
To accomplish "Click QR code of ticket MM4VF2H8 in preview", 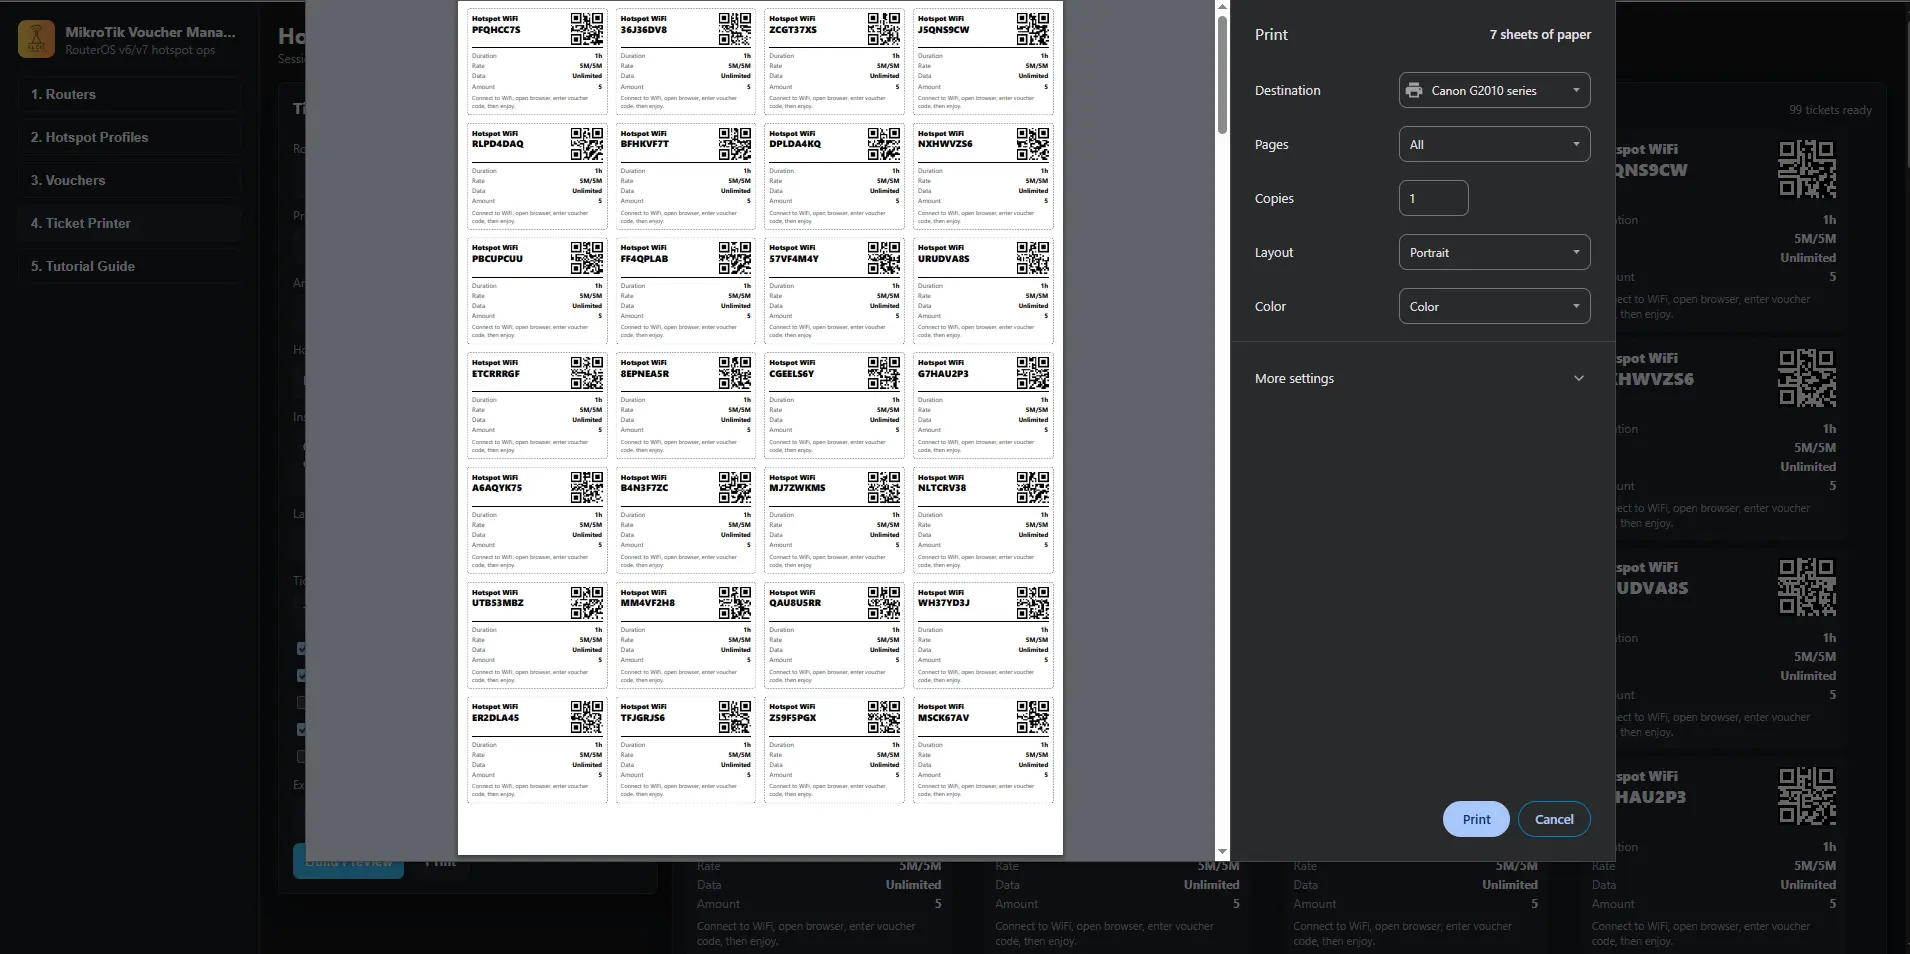I will click(x=735, y=603).
